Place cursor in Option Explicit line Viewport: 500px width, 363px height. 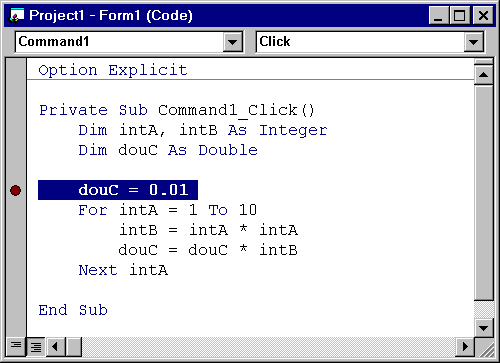(x=113, y=70)
